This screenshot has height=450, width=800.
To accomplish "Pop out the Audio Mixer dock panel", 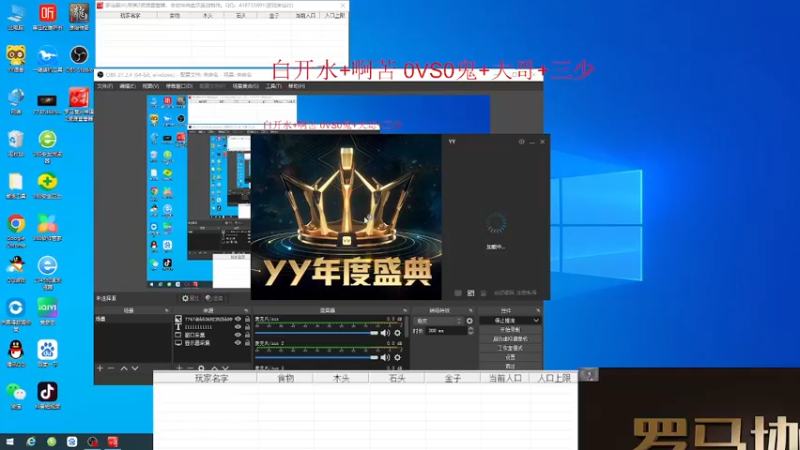I will (405, 310).
